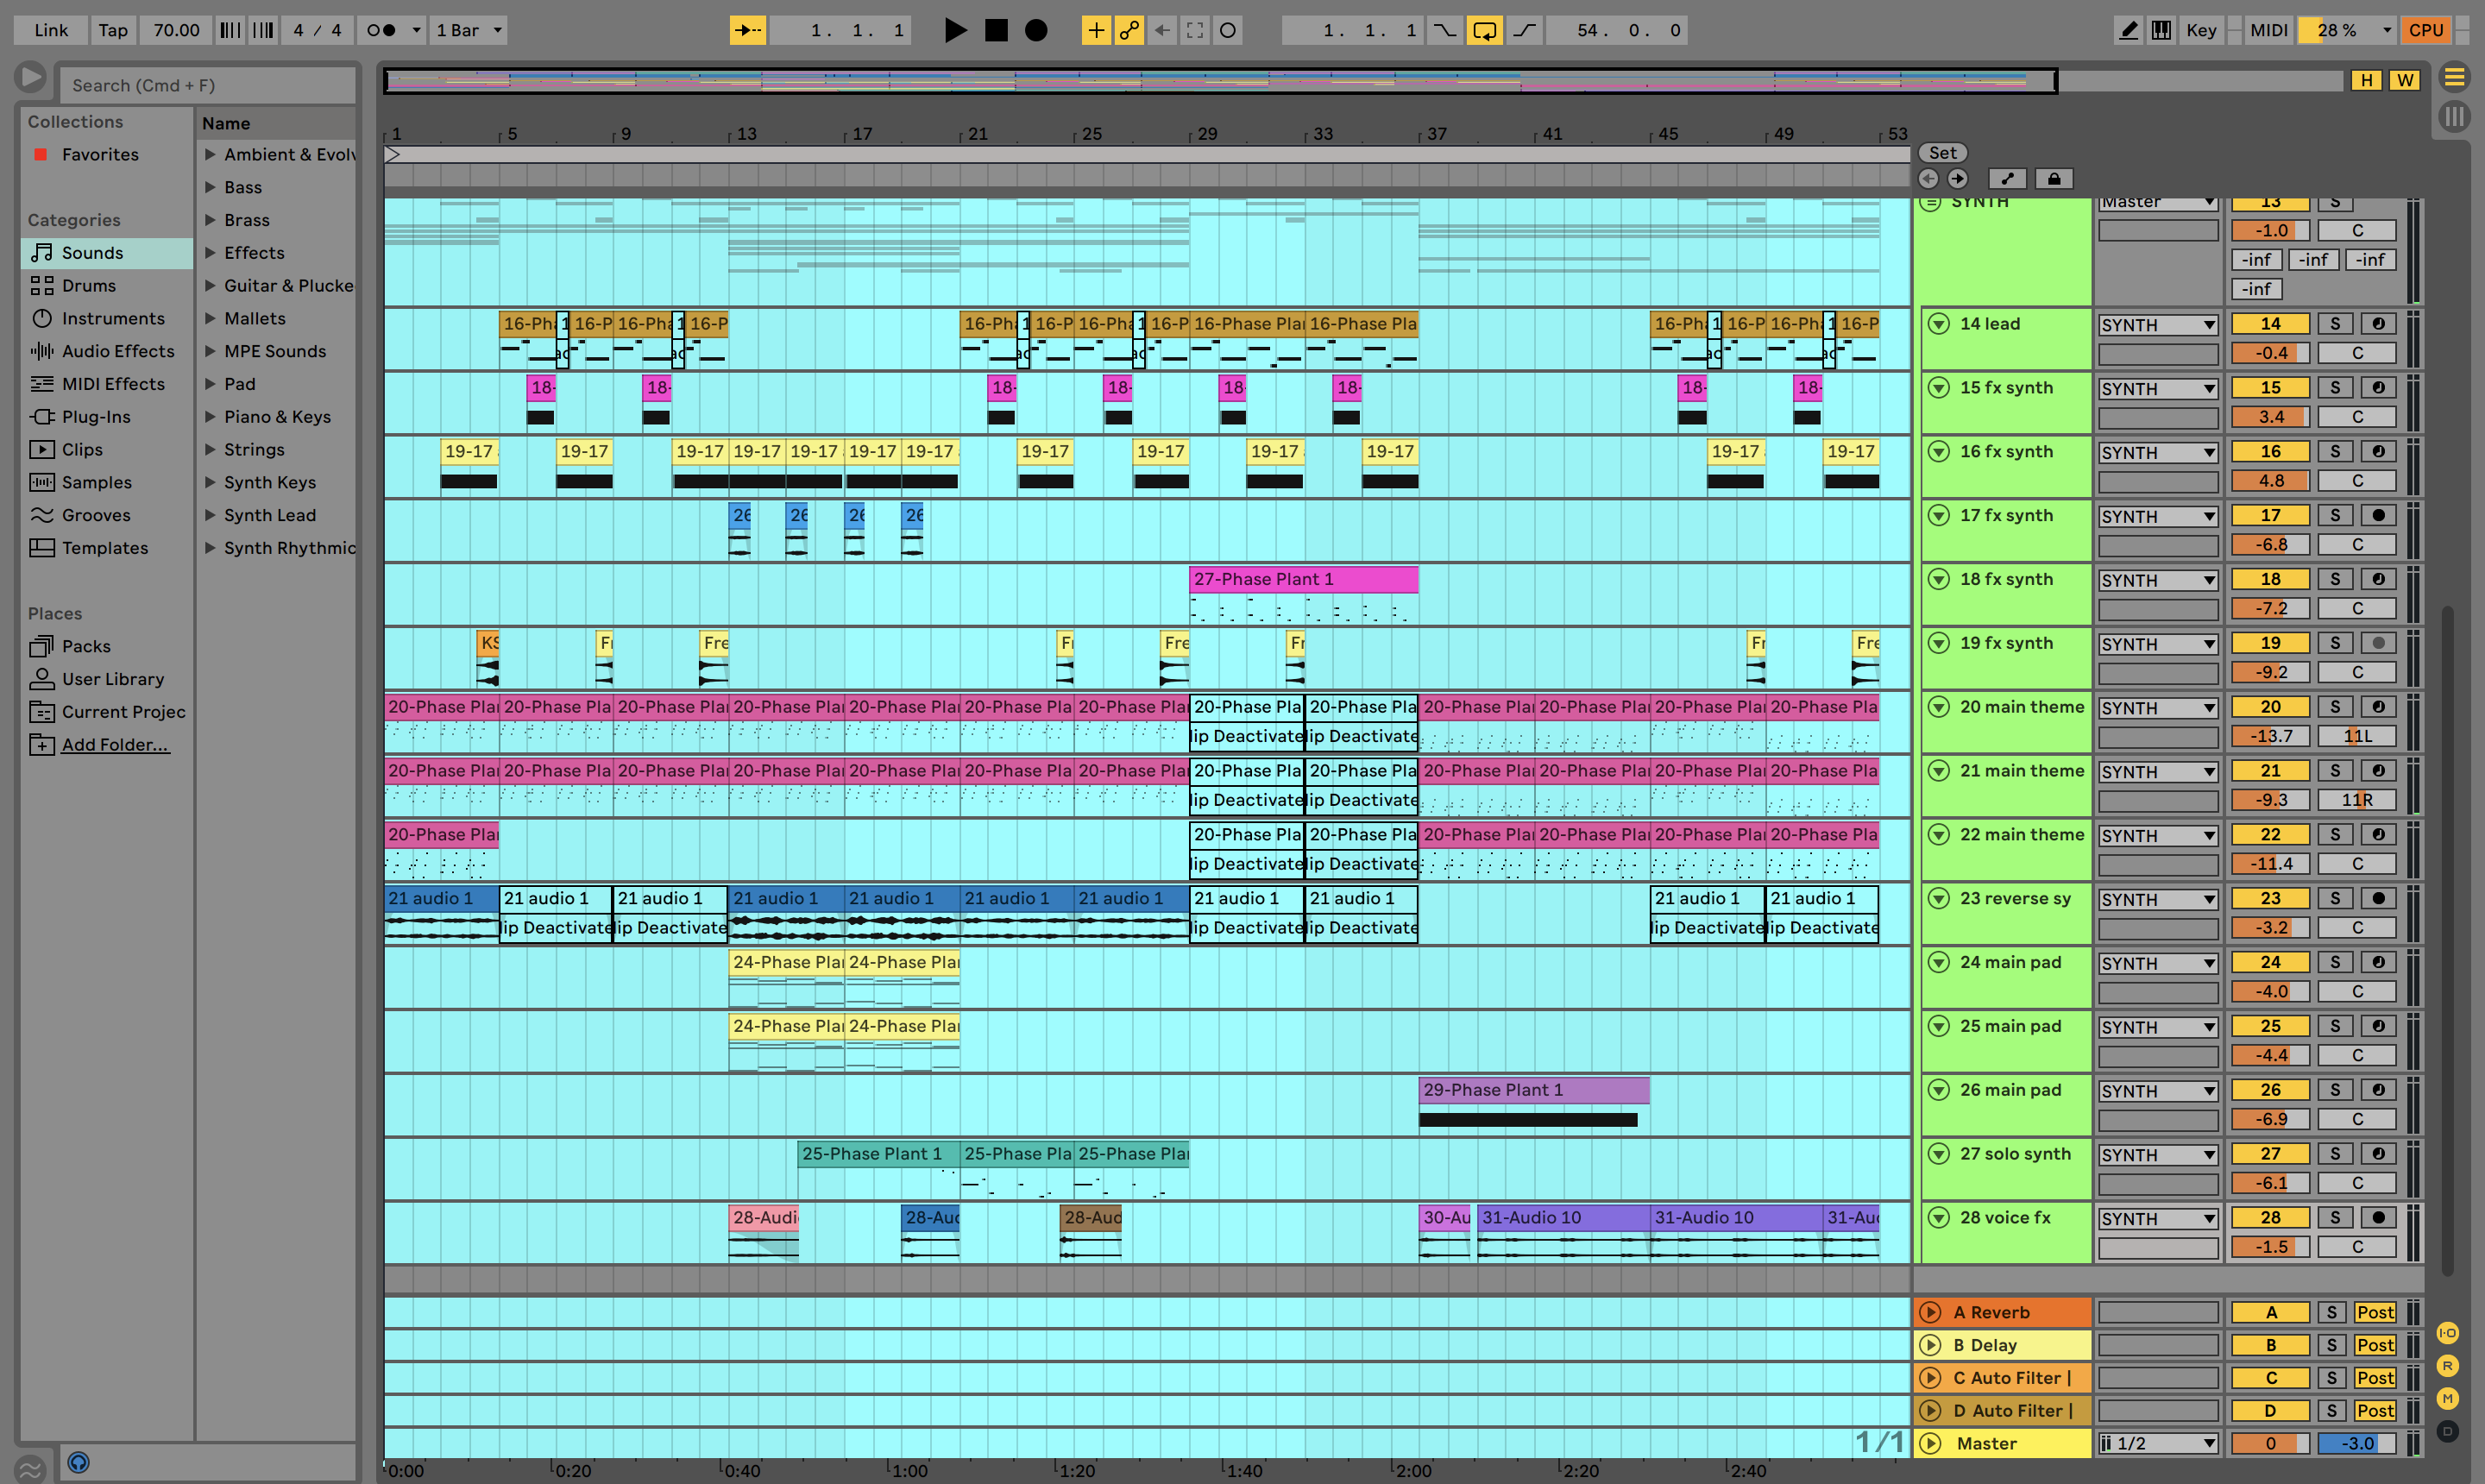
Task: Expand the Piano & Keys folder
Action: tap(210, 417)
